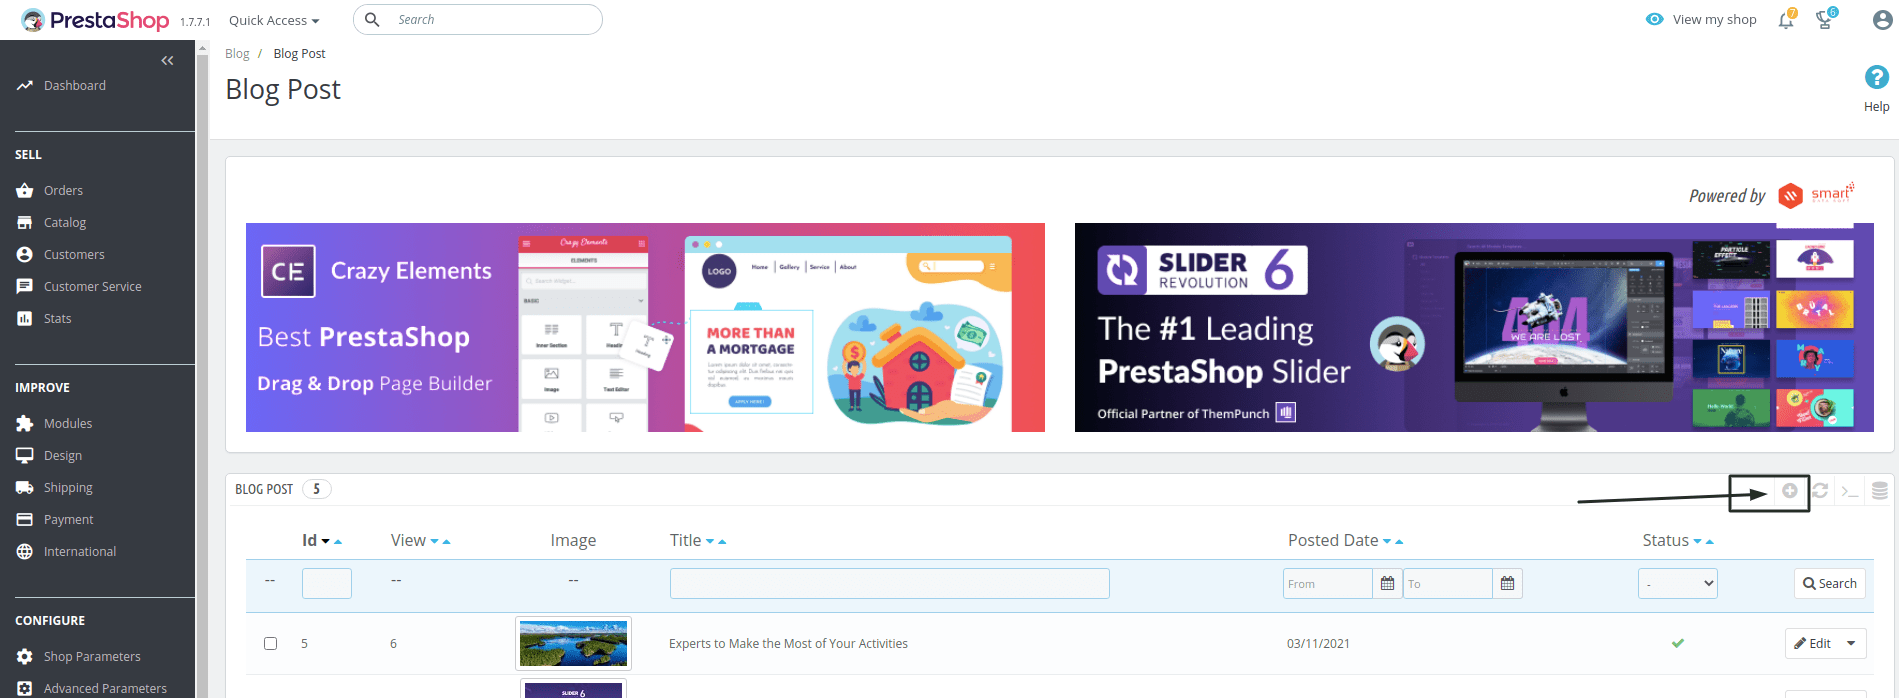The width and height of the screenshot is (1899, 698).
Task: Open the user profile avatar icon
Action: tap(1882, 20)
